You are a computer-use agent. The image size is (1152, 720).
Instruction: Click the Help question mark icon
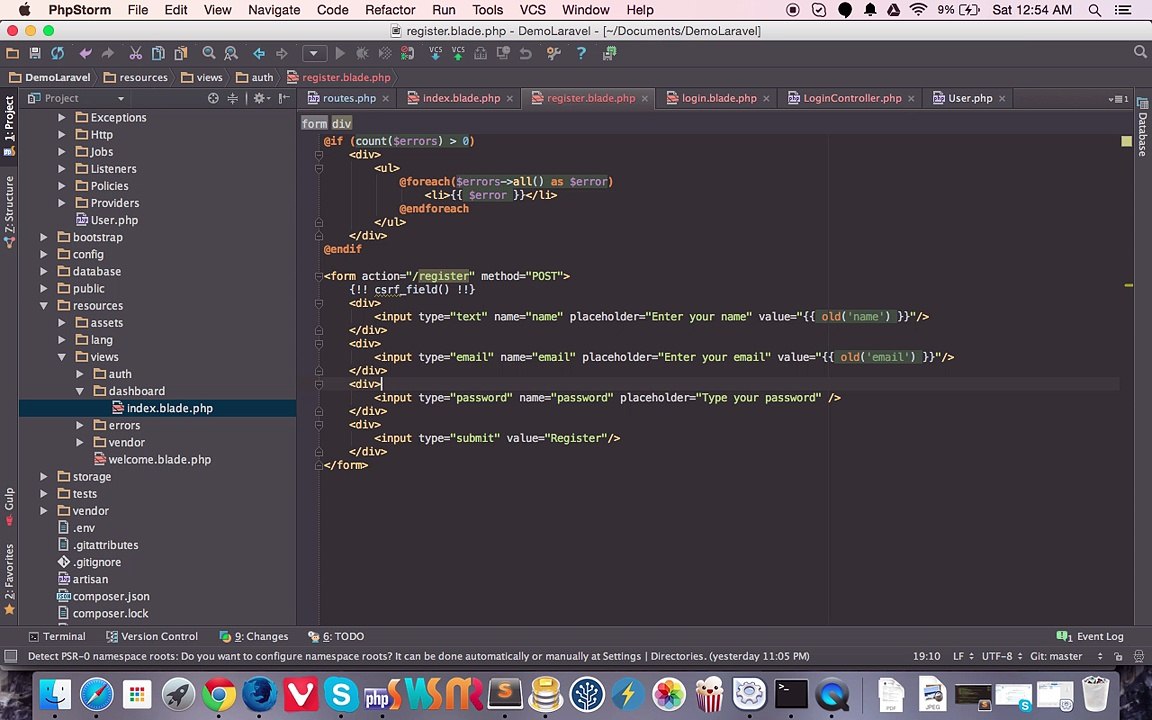click(581, 53)
